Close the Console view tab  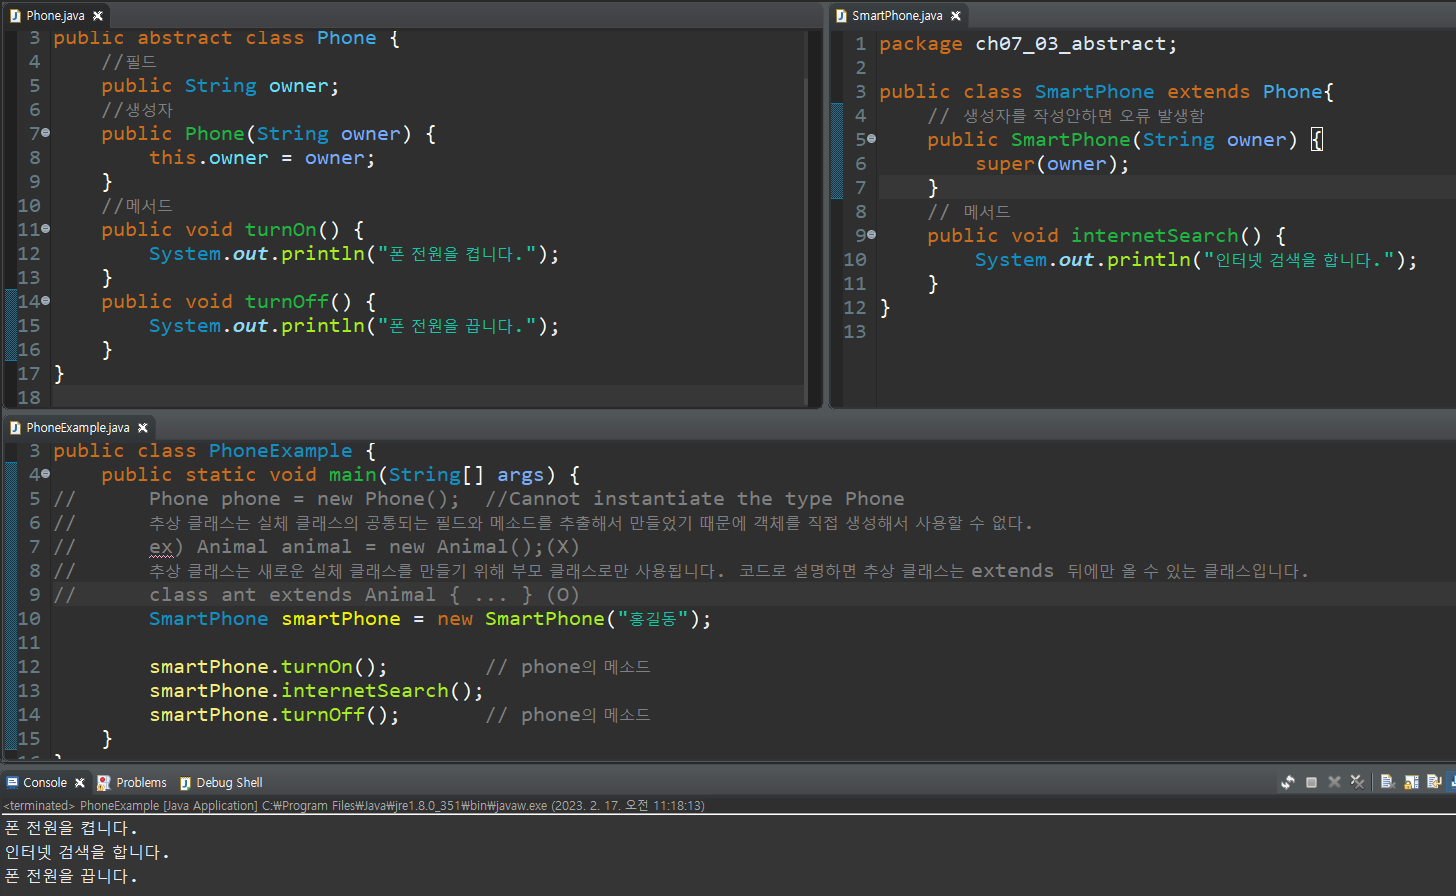[x=79, y=782]
